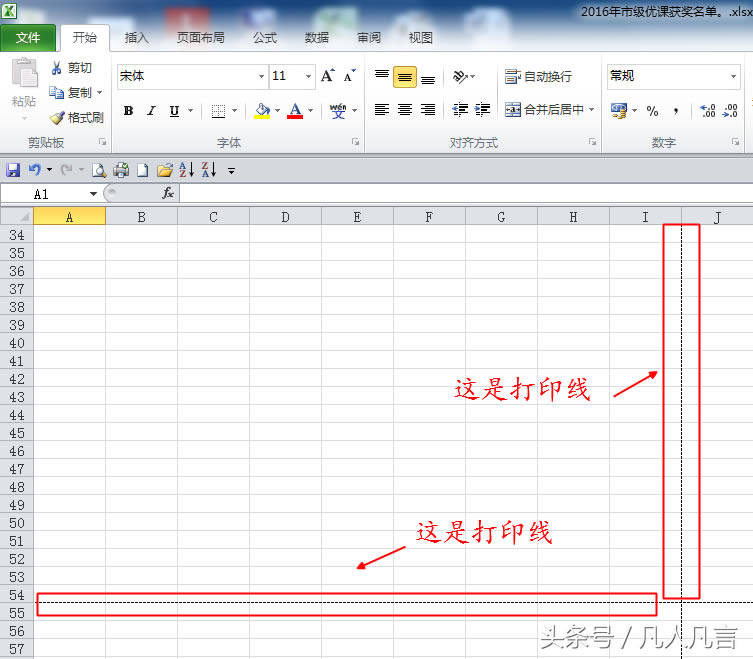Screen dimensions: 753x659
Task: Click the Increase Indent icon
Action: pos(483,110)
